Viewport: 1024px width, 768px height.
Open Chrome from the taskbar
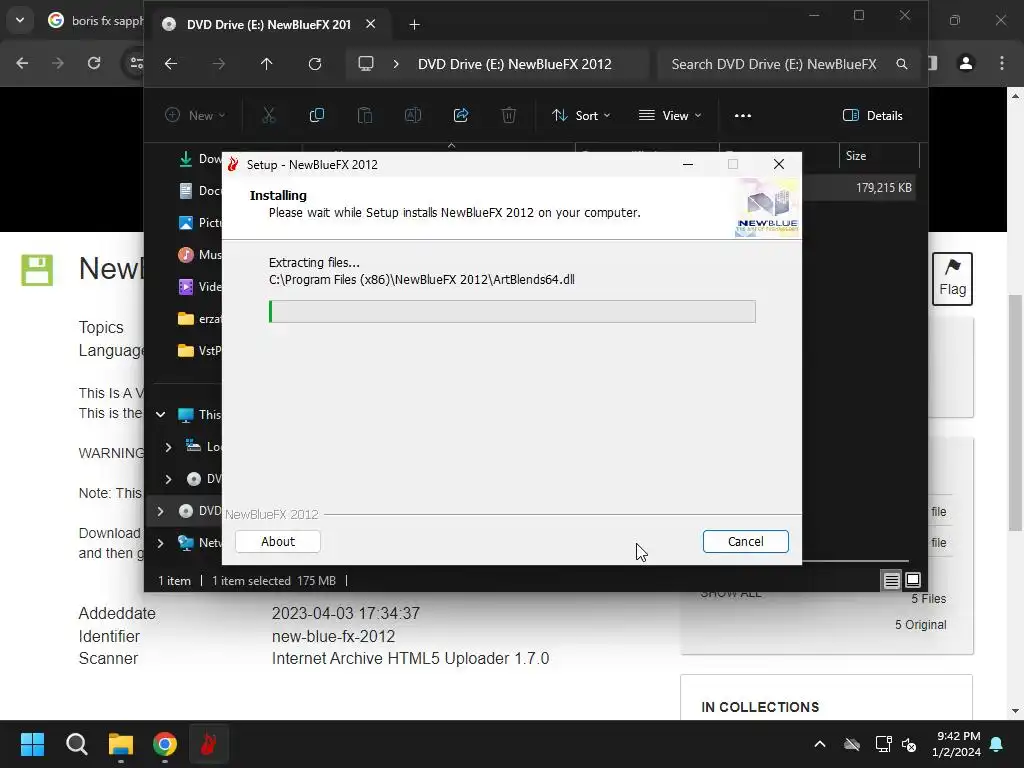pos(165,744)
